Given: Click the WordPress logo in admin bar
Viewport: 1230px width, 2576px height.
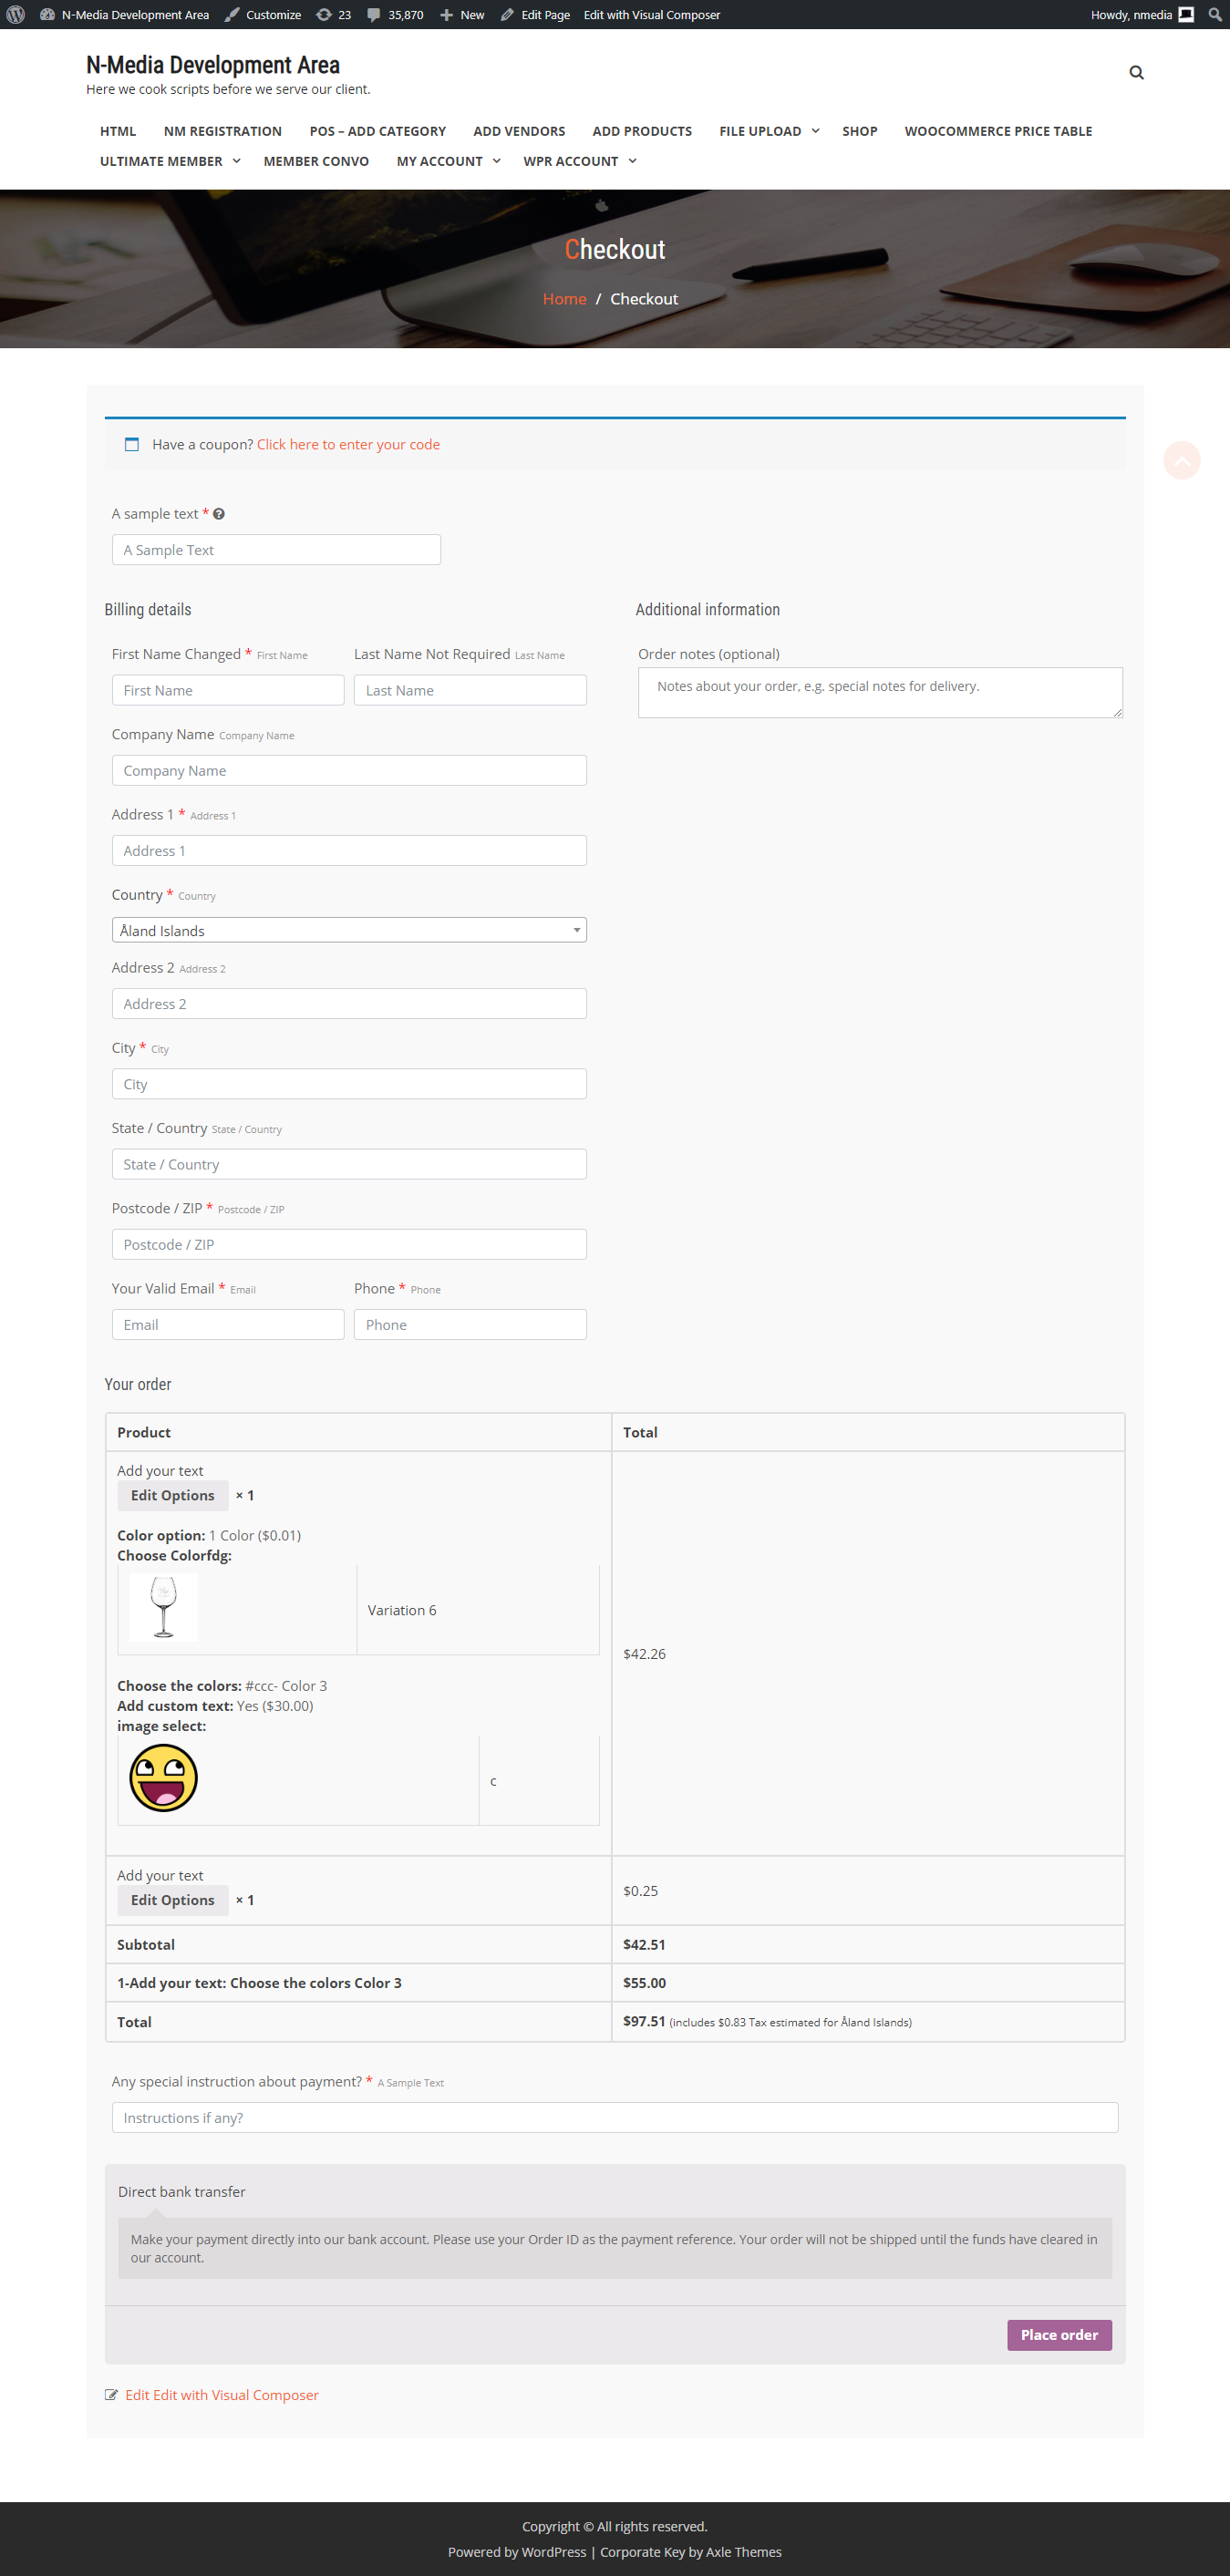Looking at the screenshot, I should tap(15, 15).
